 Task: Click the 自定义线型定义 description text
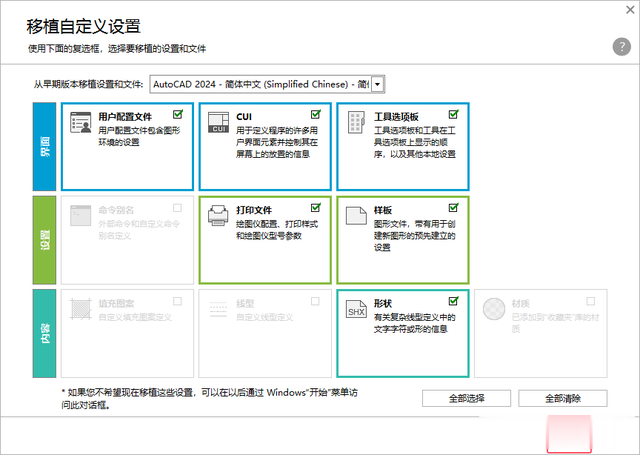coord(264,317)
